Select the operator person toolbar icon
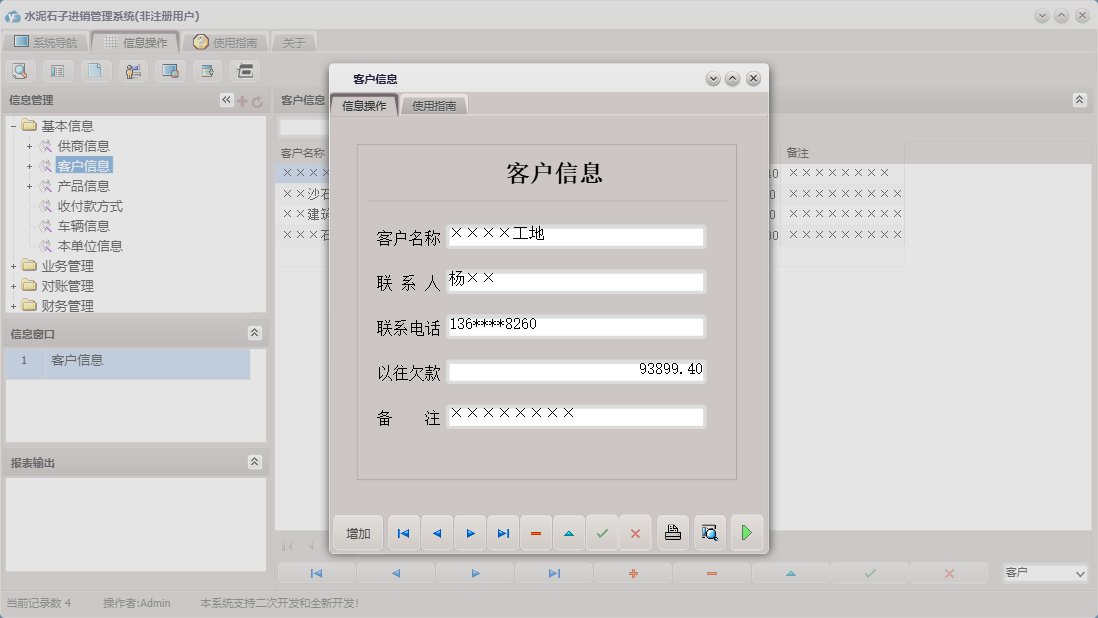 tap(132, 70)
